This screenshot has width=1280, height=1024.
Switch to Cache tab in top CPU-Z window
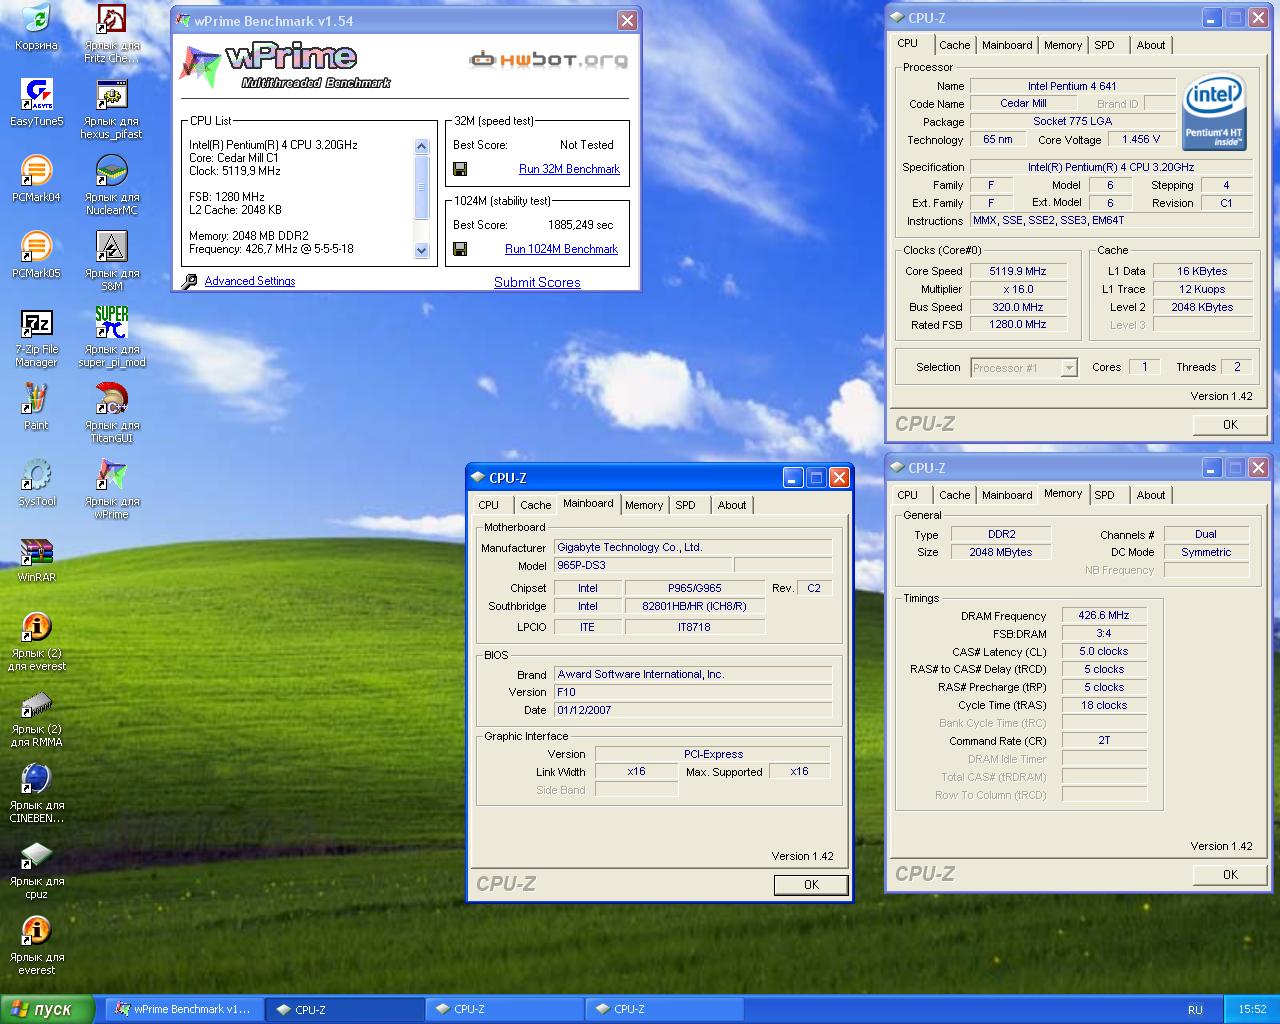click(954, 45)
